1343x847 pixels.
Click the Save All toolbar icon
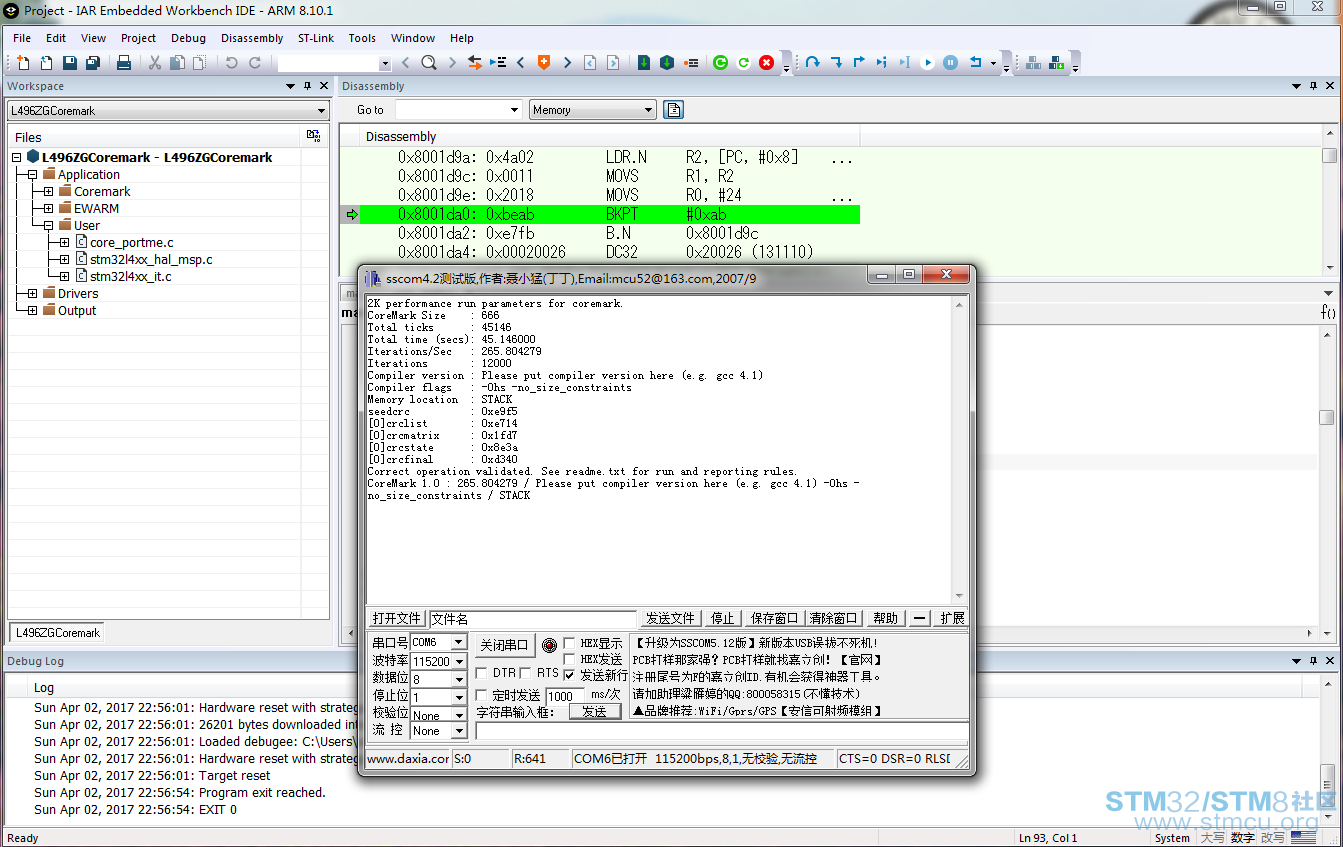point(93,63)
